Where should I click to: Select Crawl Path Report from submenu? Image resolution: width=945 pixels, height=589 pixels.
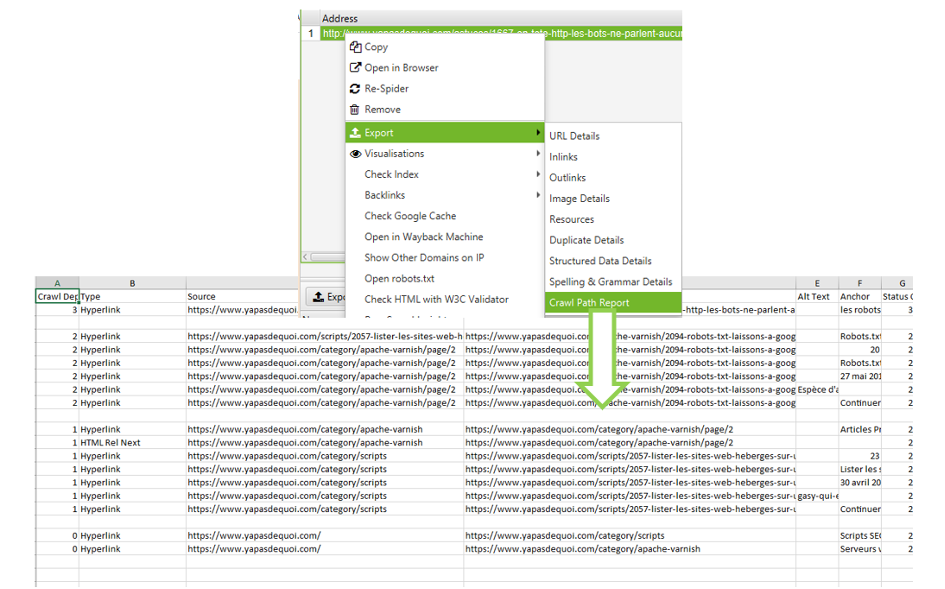tap(589, 303)
